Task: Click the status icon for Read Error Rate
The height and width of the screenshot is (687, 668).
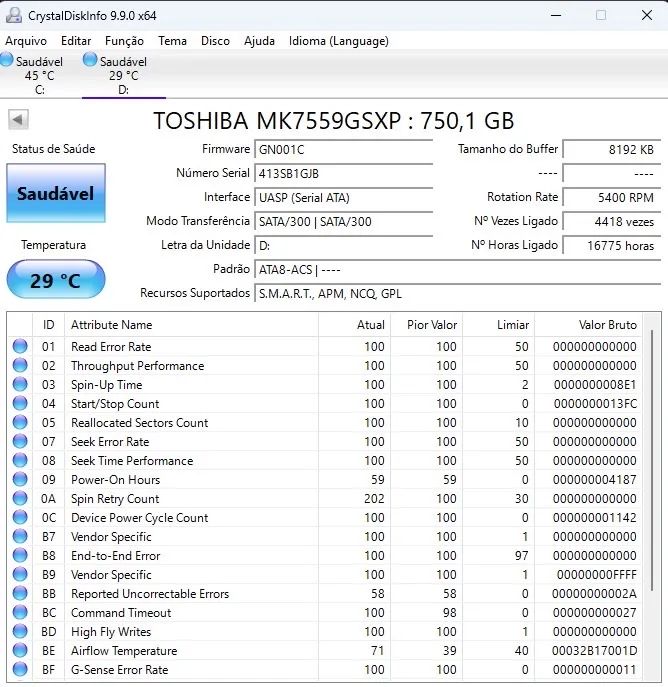Action: (x=20, y=346)
